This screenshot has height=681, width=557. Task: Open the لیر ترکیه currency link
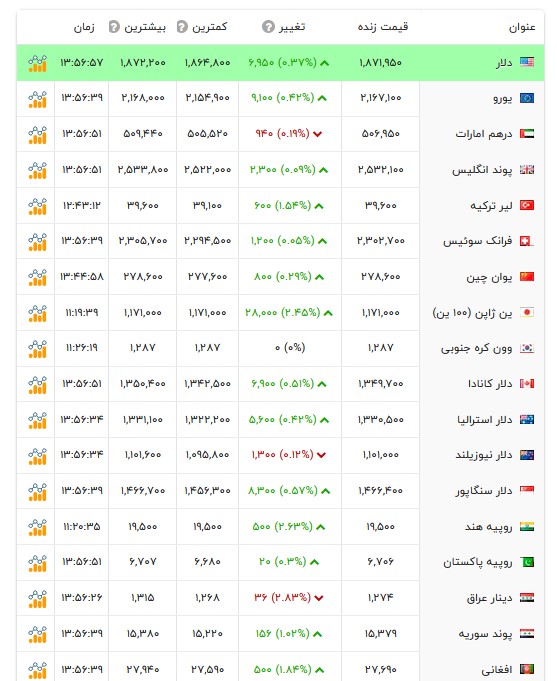click(x=491, y=206)
